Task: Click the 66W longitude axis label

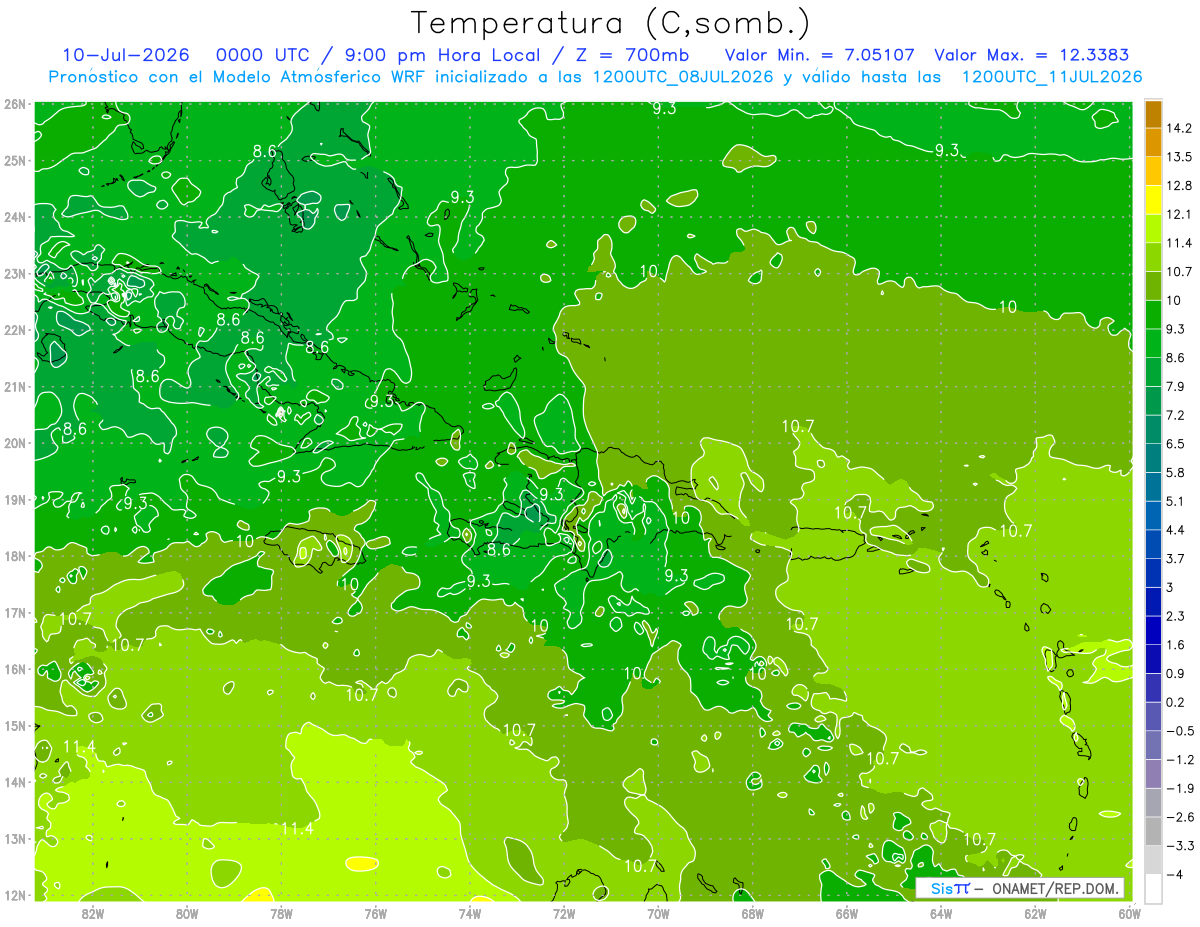Action: [847, 913]
